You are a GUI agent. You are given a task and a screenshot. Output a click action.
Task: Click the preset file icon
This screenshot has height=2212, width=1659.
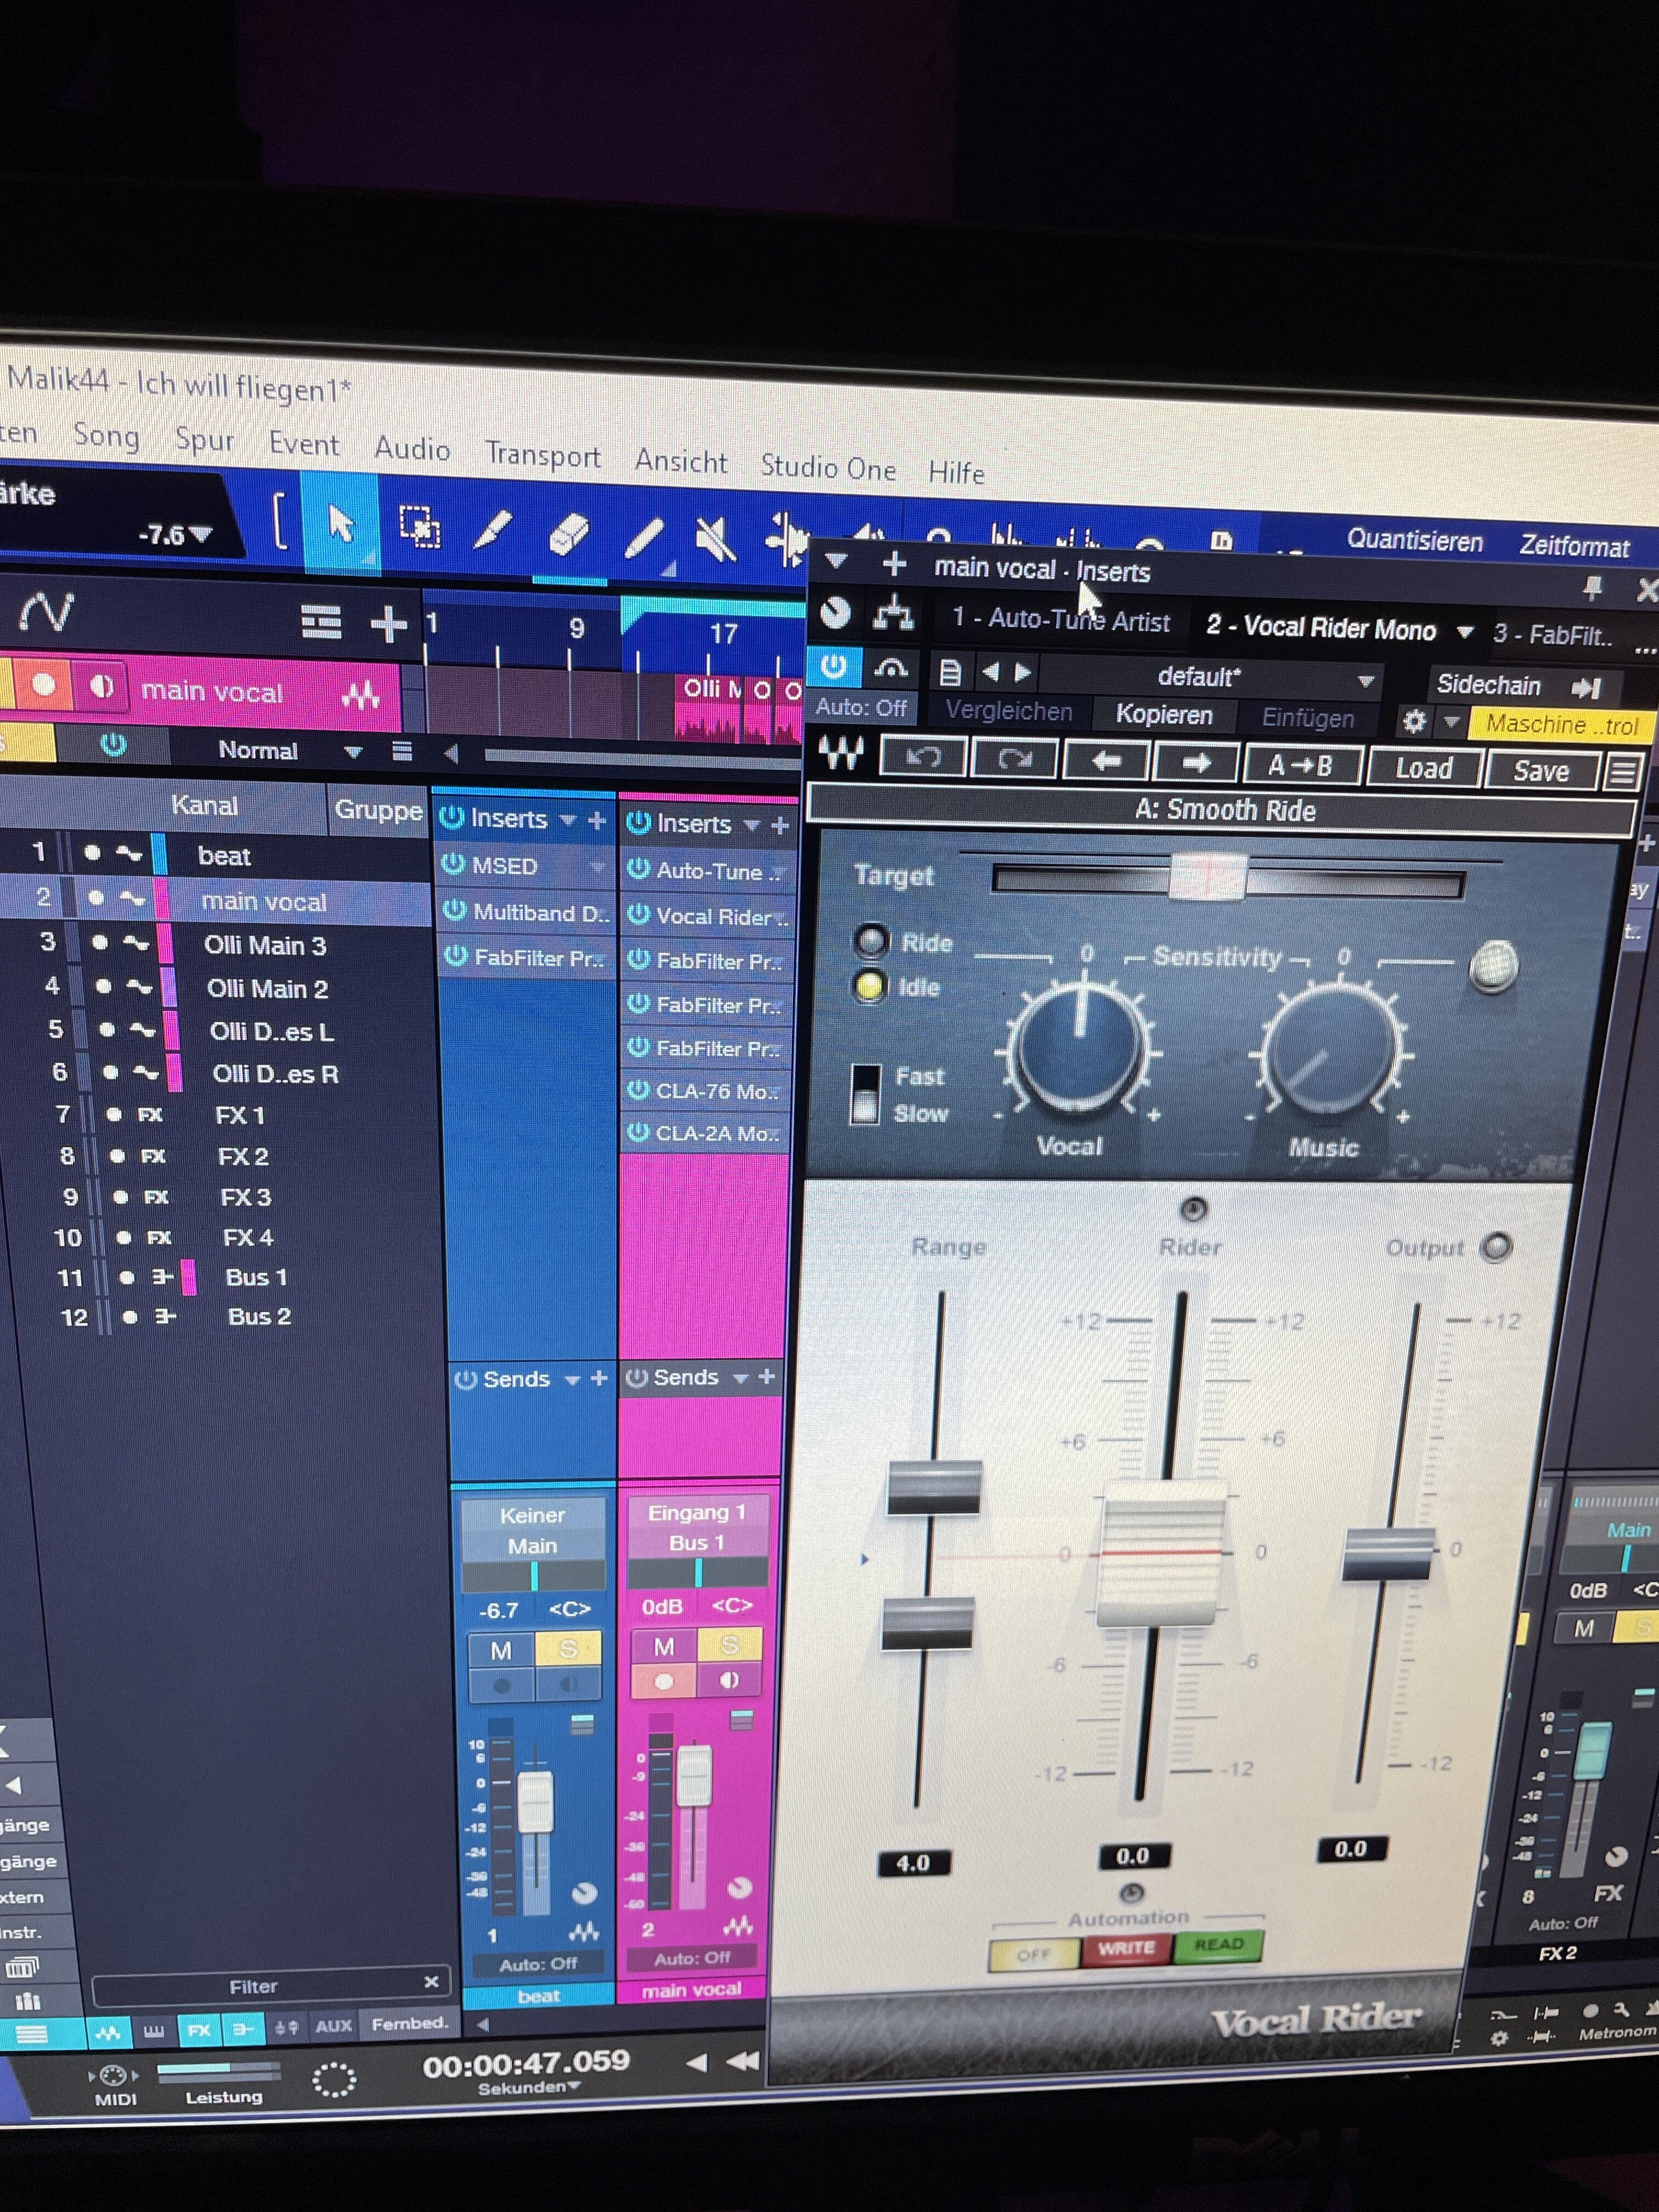click(950, 672)
